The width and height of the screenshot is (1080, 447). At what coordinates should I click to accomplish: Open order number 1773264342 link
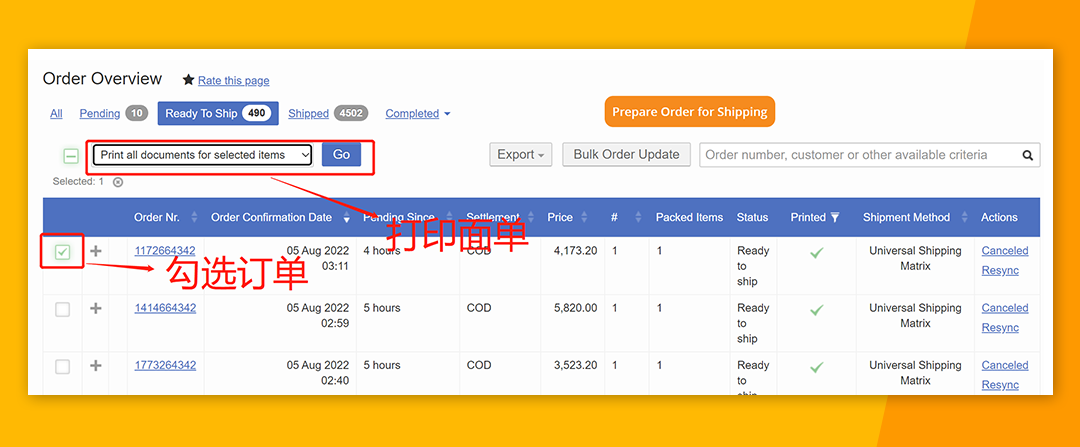point(165,365)
